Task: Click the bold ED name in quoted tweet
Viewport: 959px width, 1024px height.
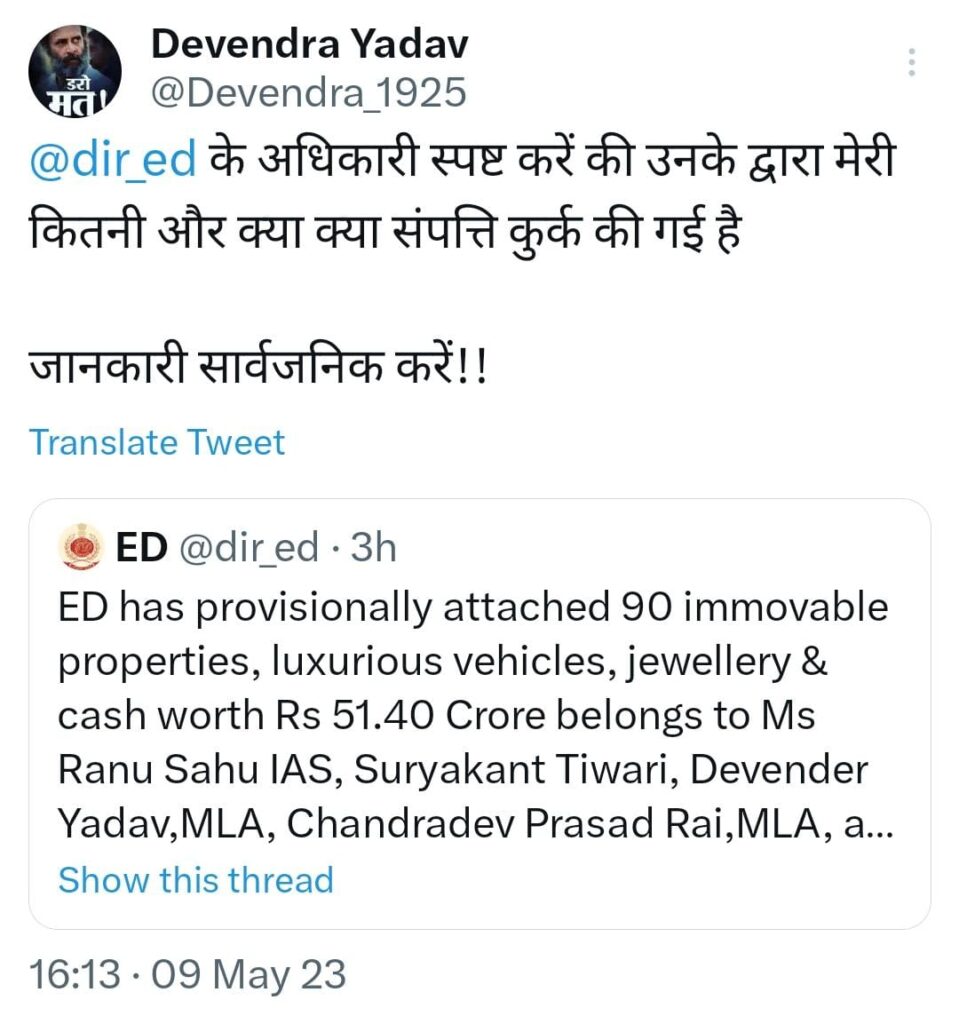Action: coord(141,548)
